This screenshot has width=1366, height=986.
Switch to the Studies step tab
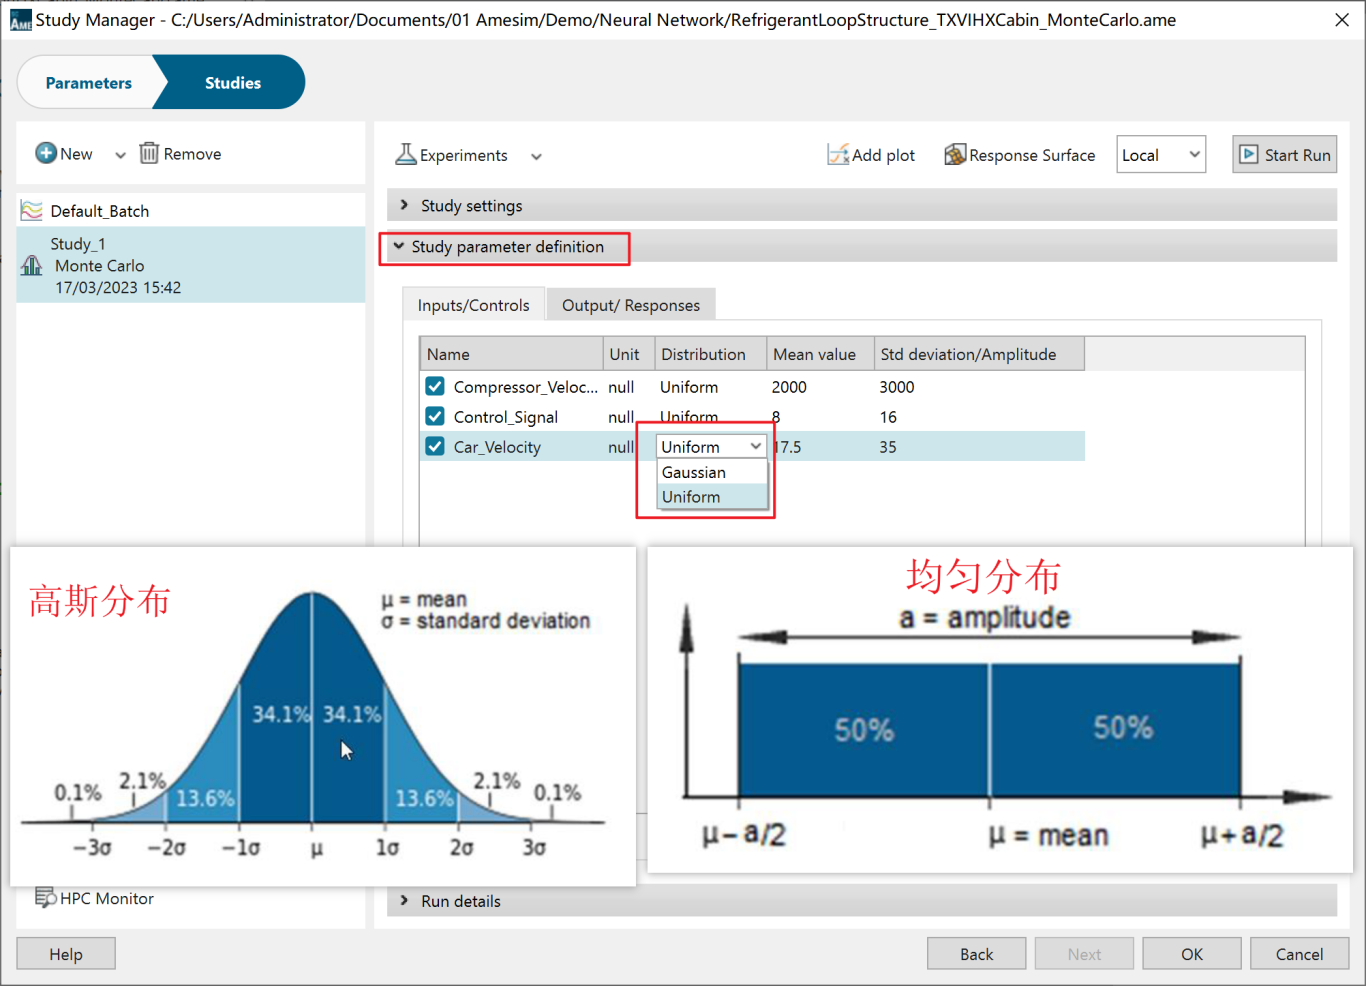point(232,83)
